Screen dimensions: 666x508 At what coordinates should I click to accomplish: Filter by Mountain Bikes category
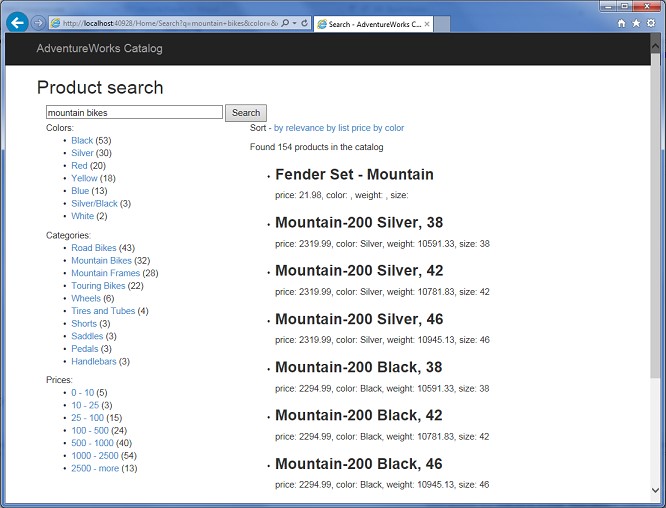point(102,261)
